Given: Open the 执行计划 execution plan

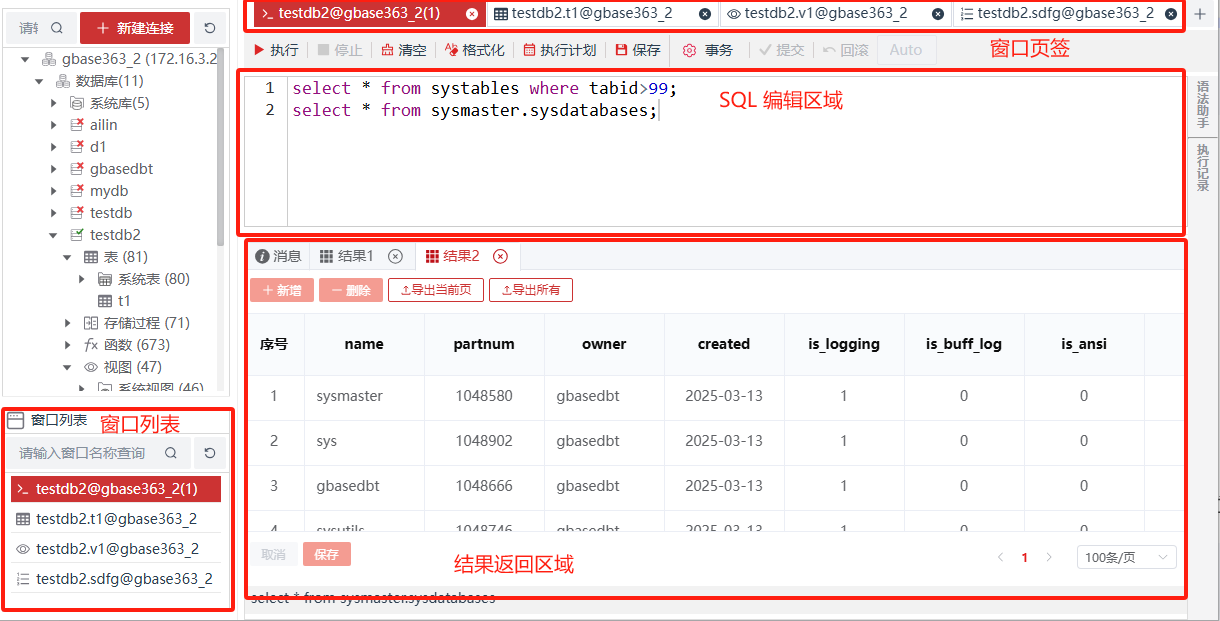Looking at the screenshot, I should click(529, 50).
